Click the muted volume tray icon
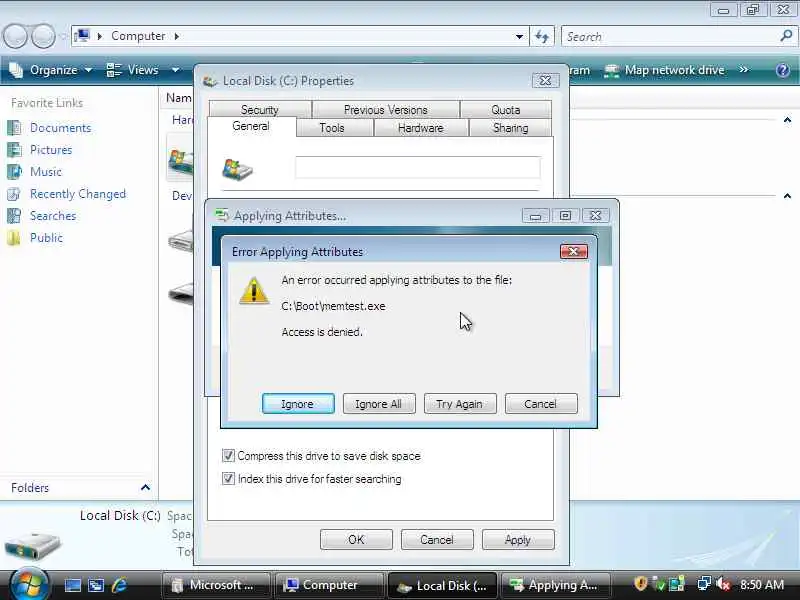 pyautogui.click(x=723, y=584)
